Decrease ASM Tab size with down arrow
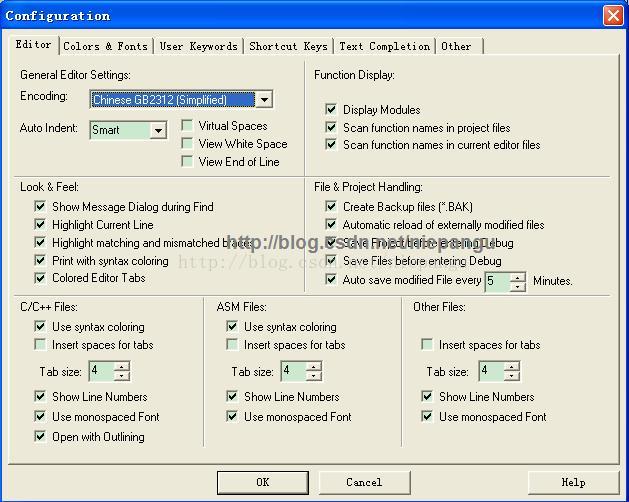 (314, 376)
